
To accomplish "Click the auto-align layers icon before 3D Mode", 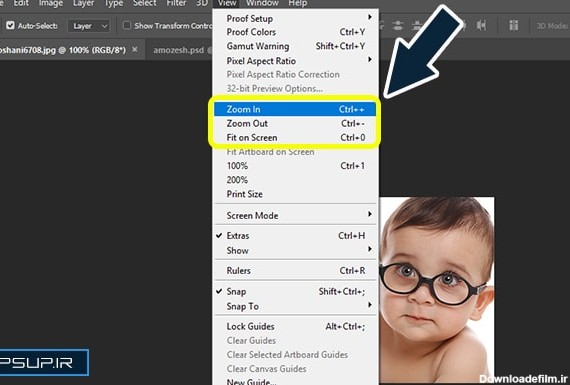I will [x=514, y=25].
